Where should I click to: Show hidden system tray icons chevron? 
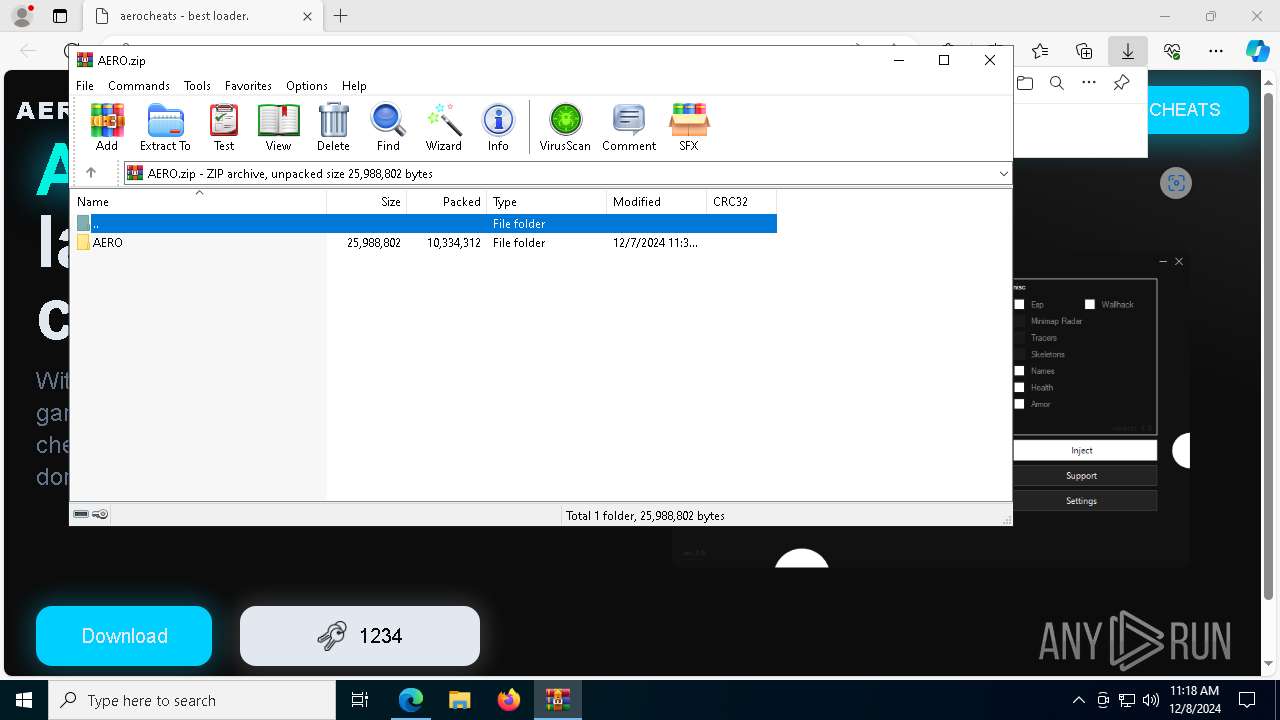1078,700
